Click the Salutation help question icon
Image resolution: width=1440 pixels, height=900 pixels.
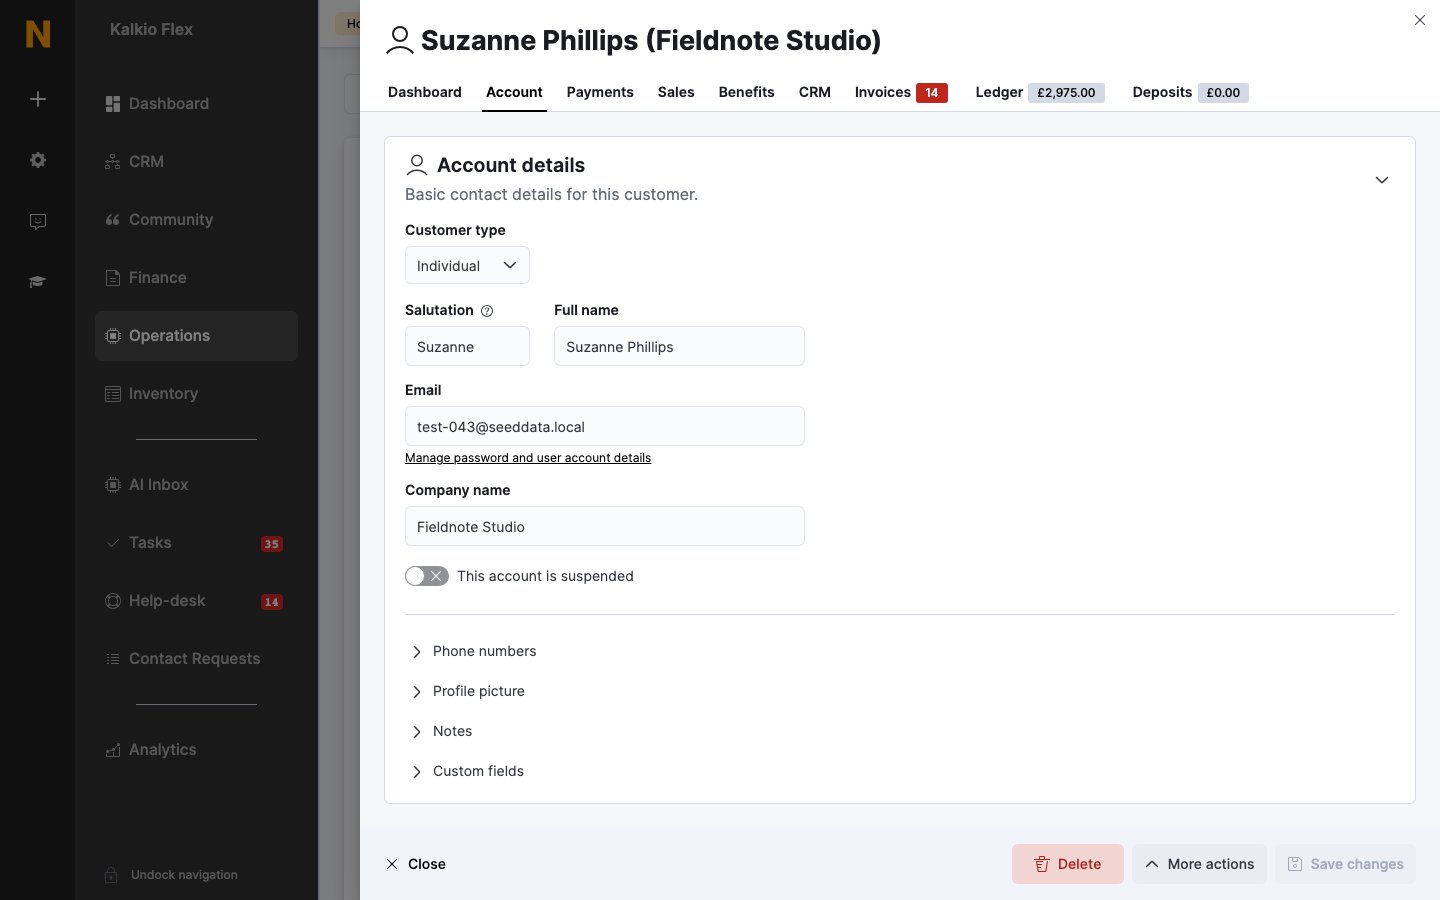click(487, 311)
